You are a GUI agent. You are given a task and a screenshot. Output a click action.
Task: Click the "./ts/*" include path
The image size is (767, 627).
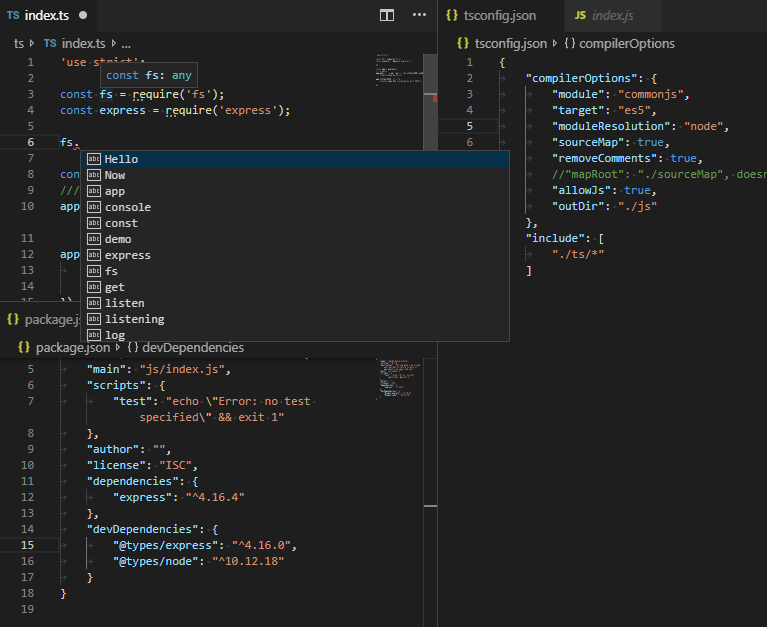pyautogui.click(x=578, y=254)
